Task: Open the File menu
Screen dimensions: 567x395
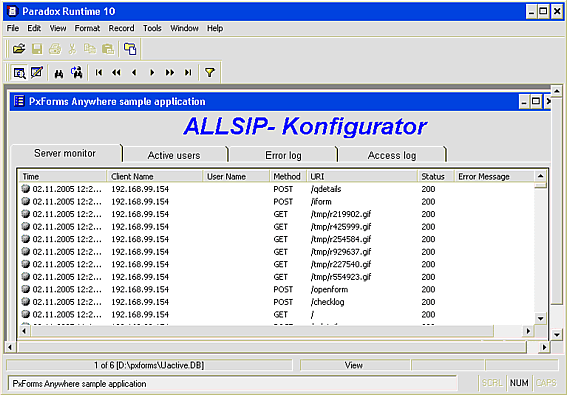Action: click(13, 28)
